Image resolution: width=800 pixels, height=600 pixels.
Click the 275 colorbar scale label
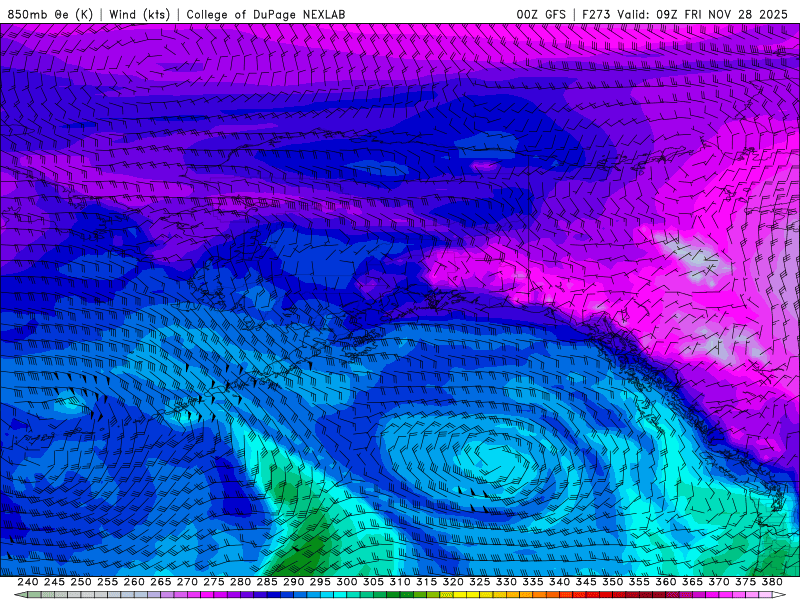[x=214, y=582]
